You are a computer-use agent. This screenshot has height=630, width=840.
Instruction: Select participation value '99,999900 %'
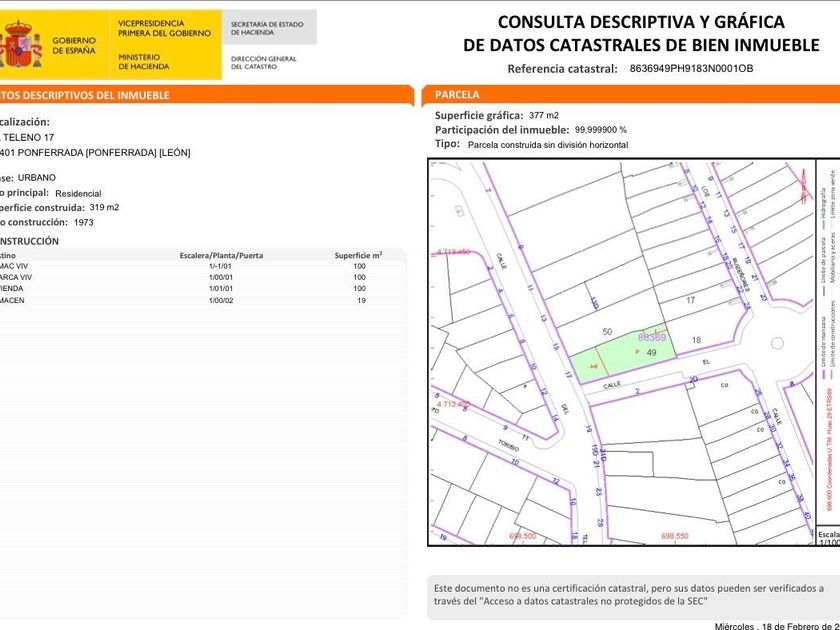point(601,130)
